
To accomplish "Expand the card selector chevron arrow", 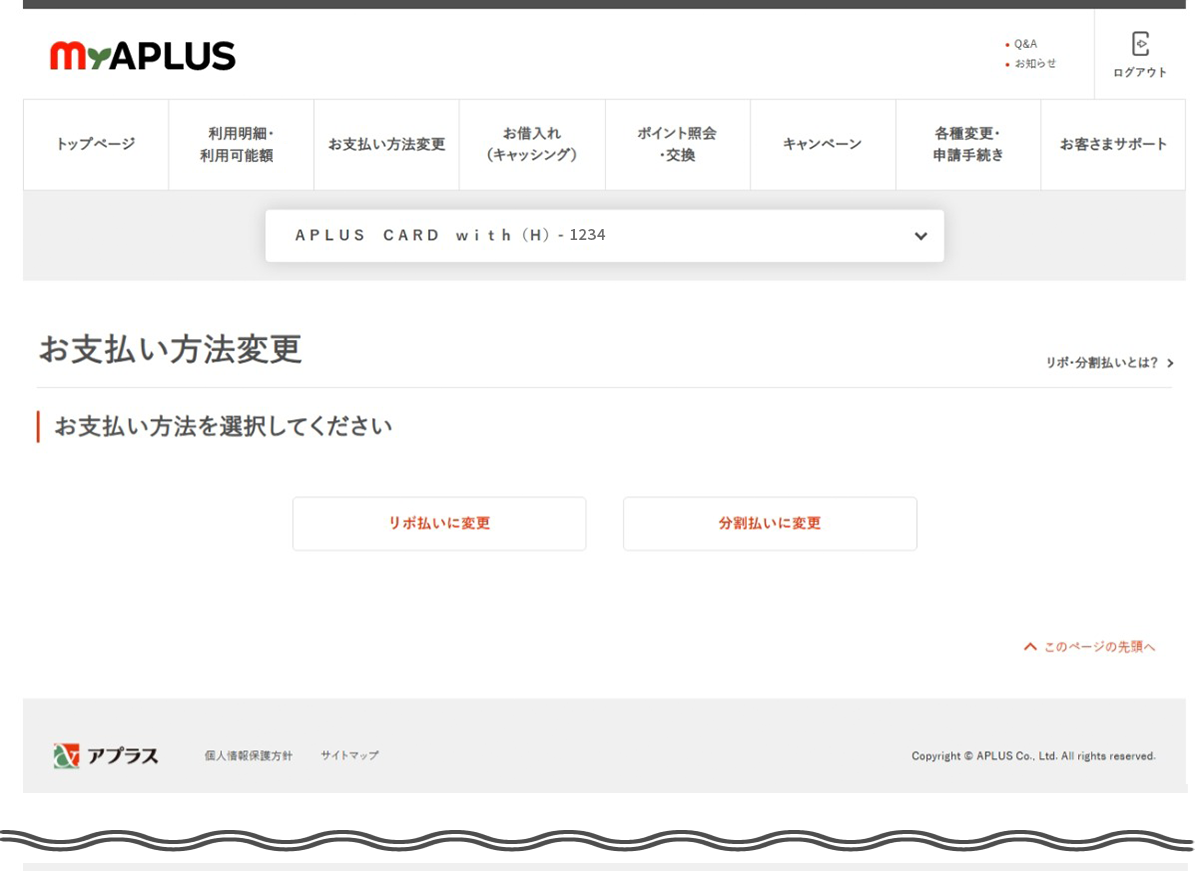I will 920,236.
